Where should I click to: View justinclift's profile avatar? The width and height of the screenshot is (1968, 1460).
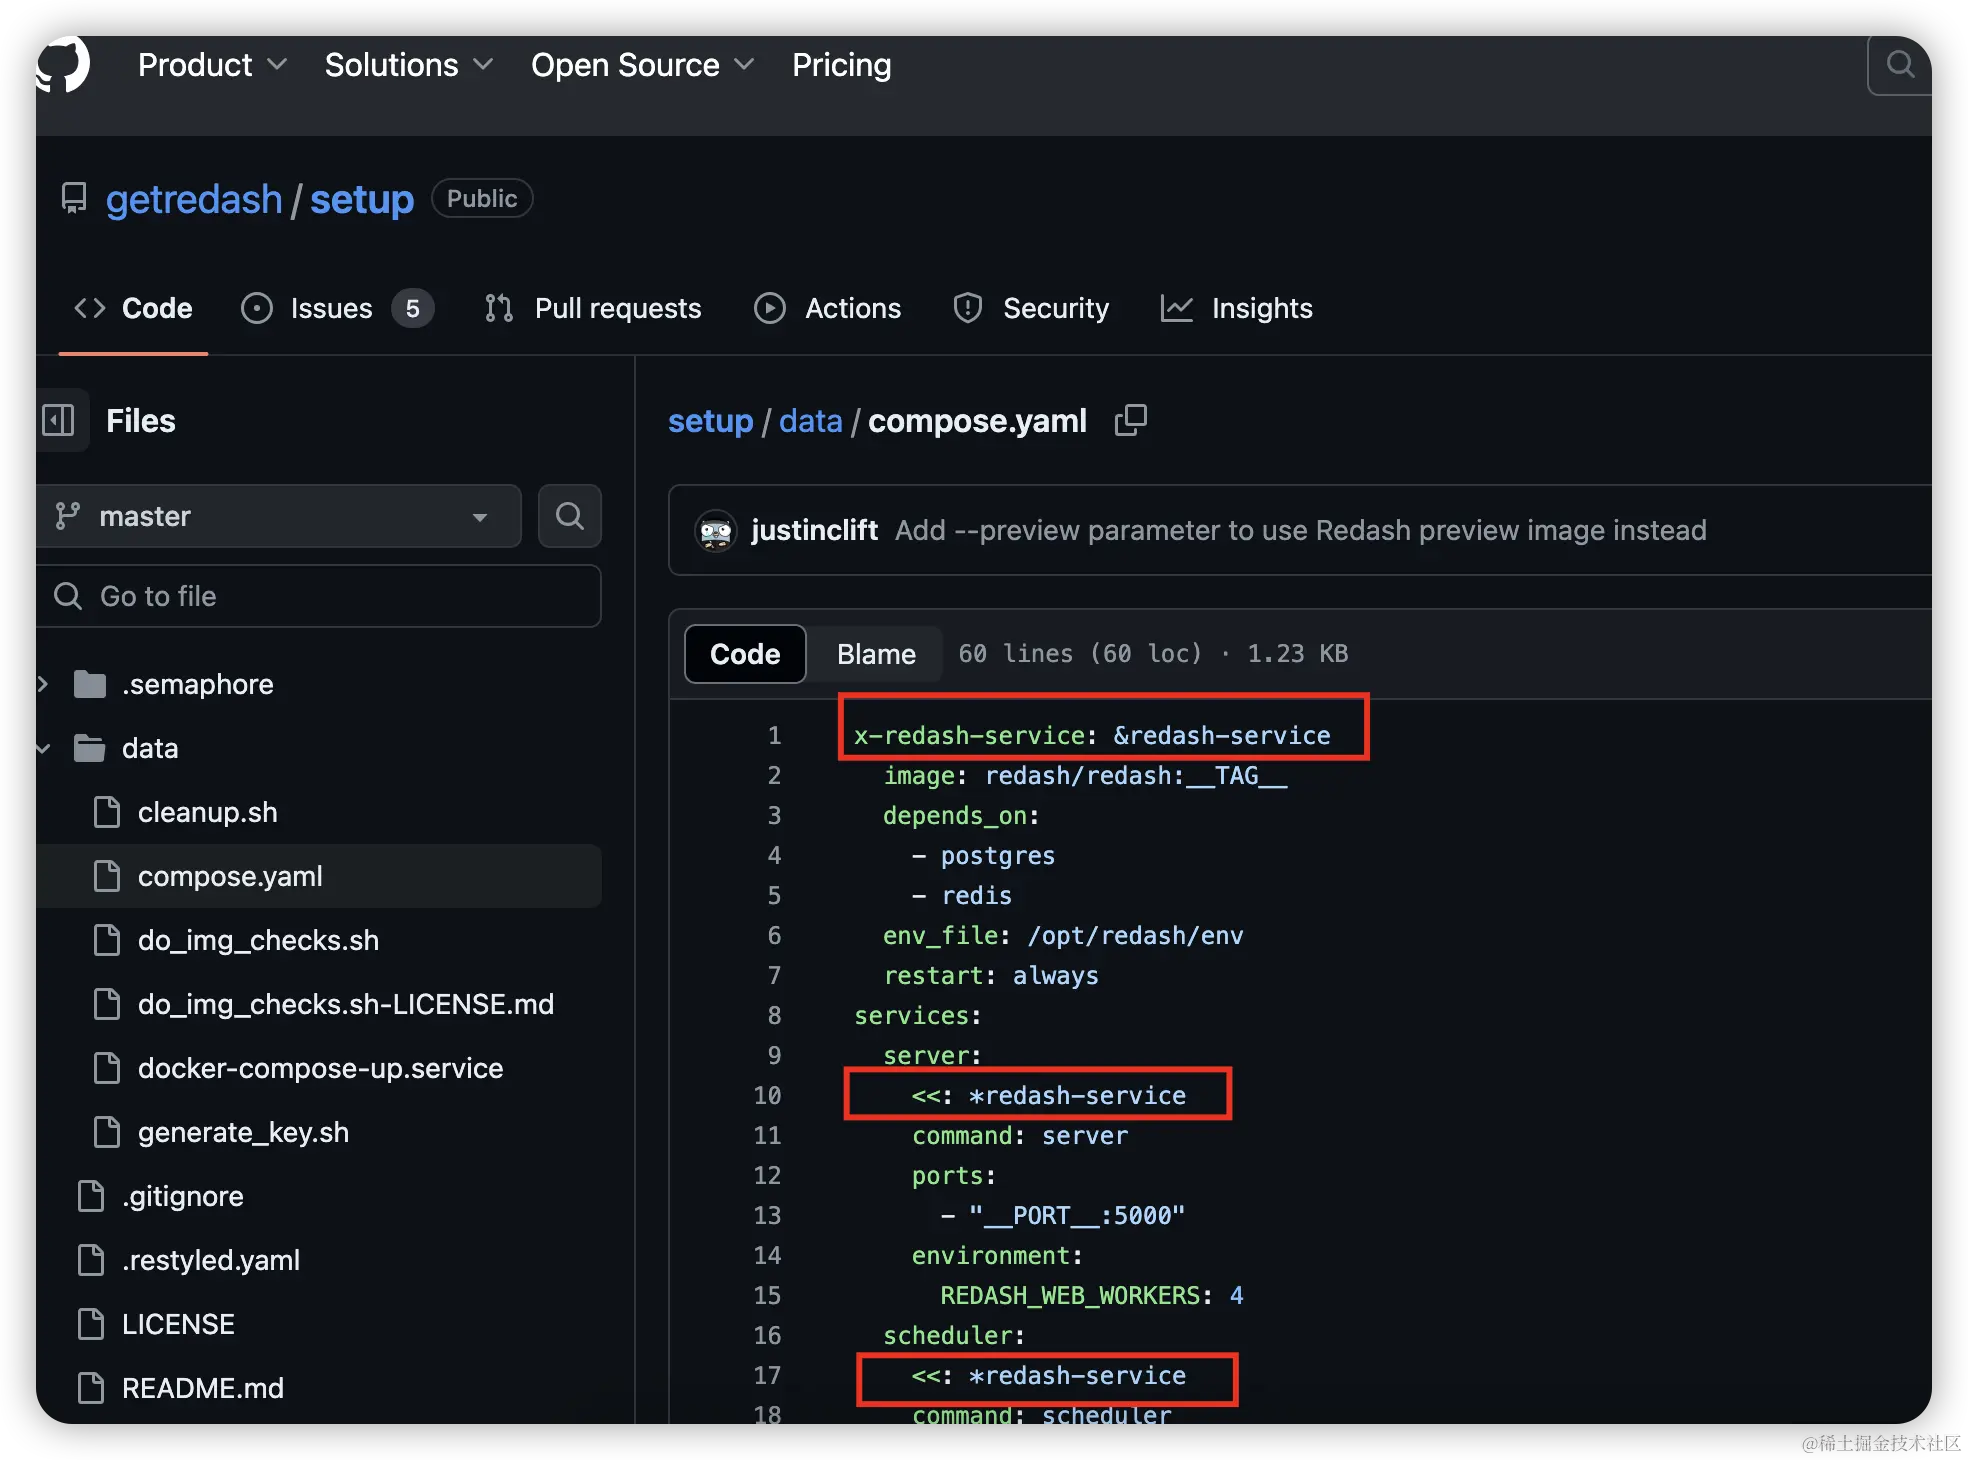(715, 531)
